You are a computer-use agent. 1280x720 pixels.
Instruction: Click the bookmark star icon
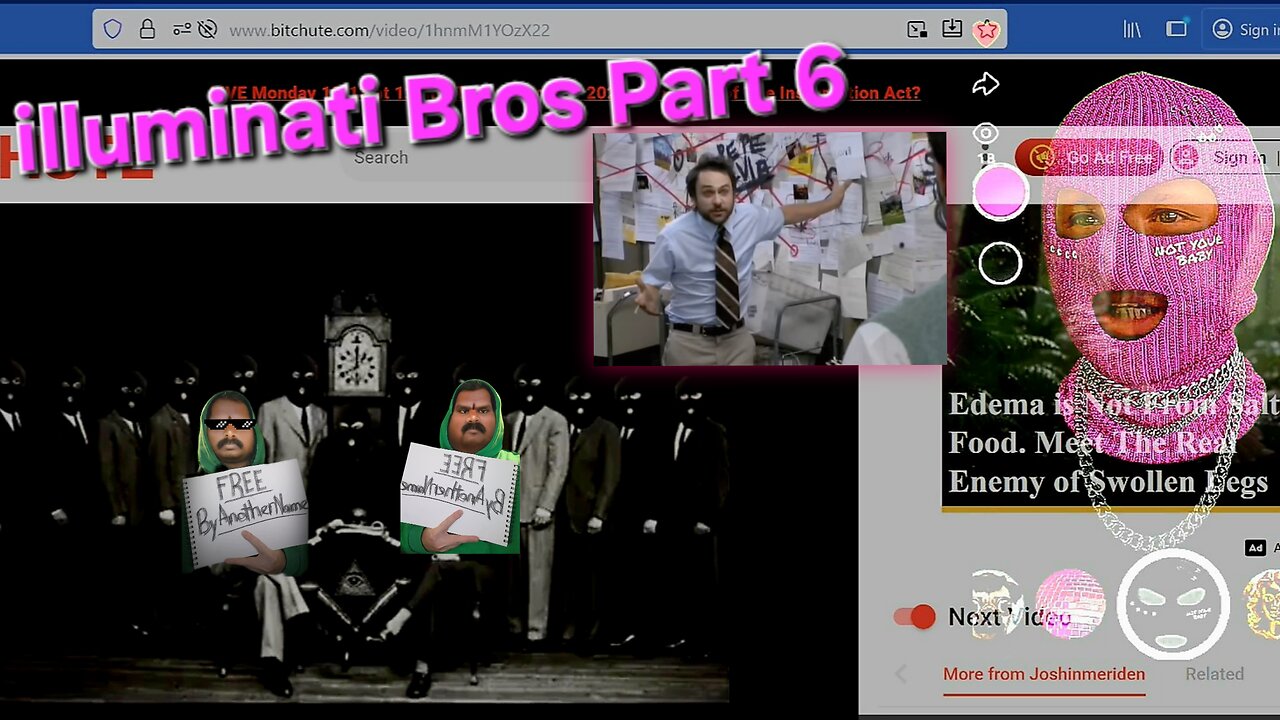987,30
